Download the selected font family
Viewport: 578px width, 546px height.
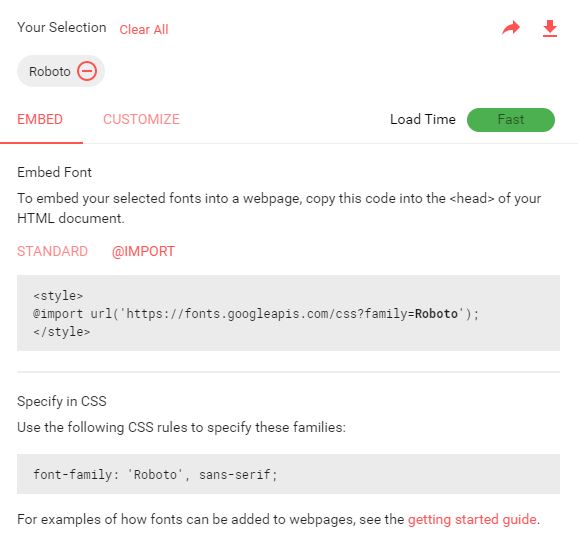(550, 29)
